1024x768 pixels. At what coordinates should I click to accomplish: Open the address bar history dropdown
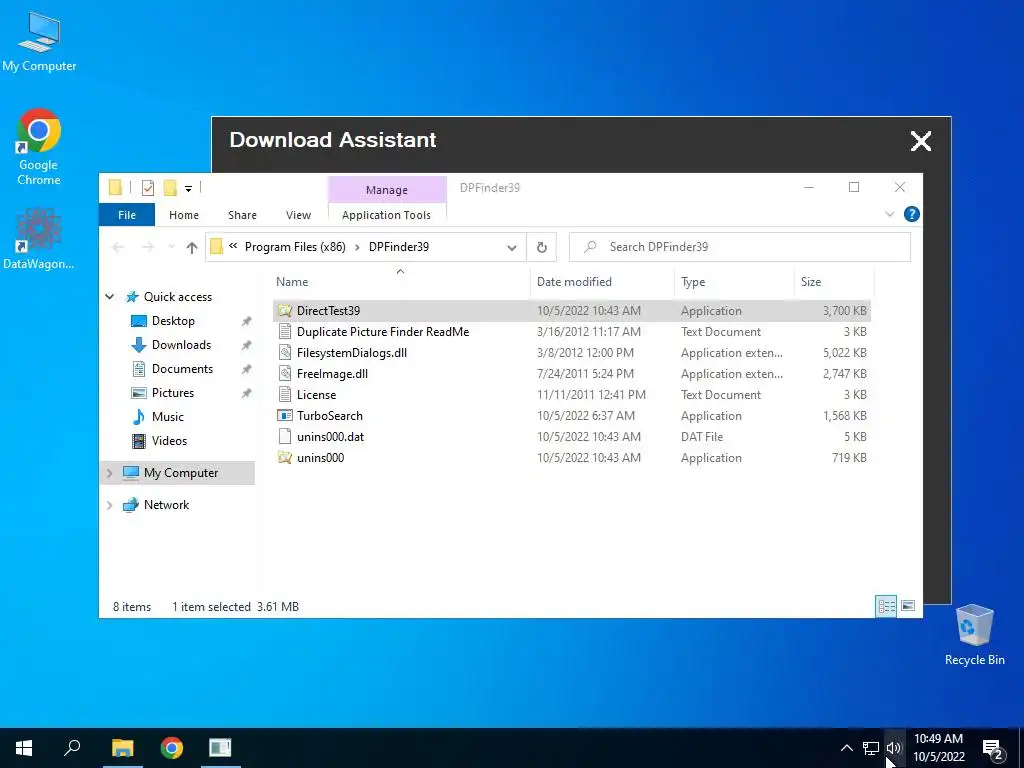tap(512, 248)
